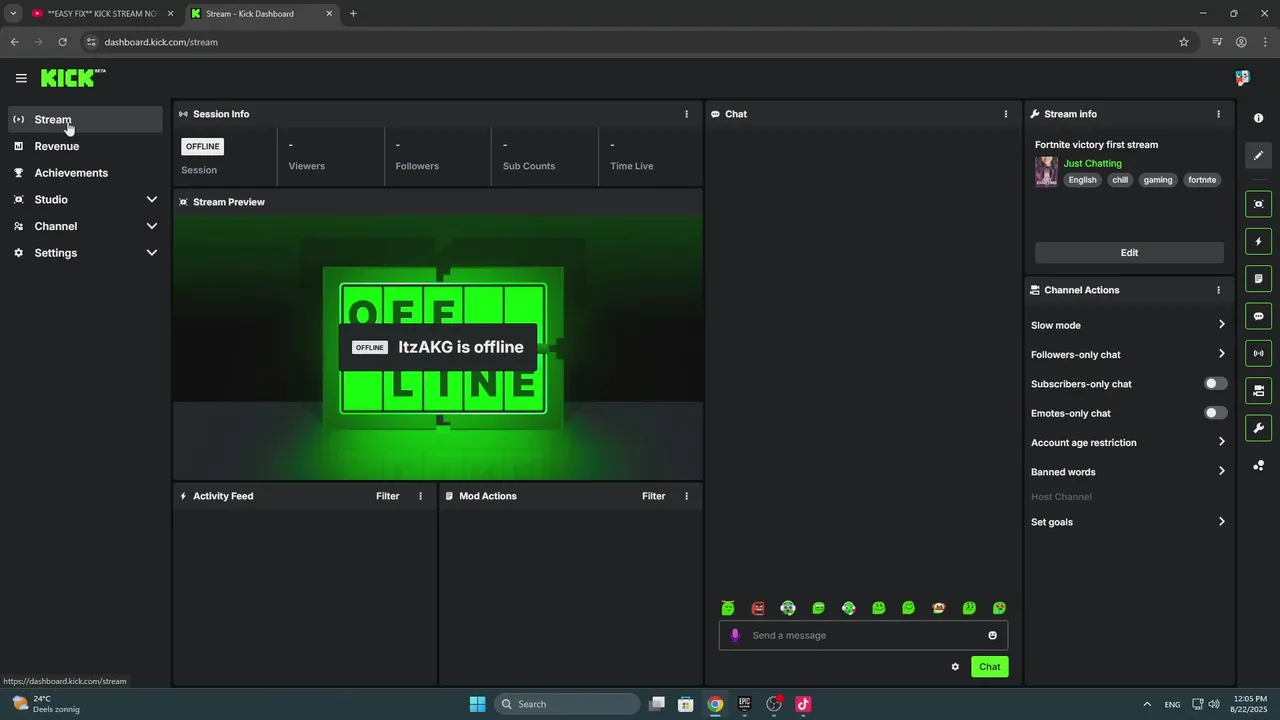The height and width of the screenshot is (720, 1280).
Task: Click the info icon in right sidebar
Action: 1258,118
